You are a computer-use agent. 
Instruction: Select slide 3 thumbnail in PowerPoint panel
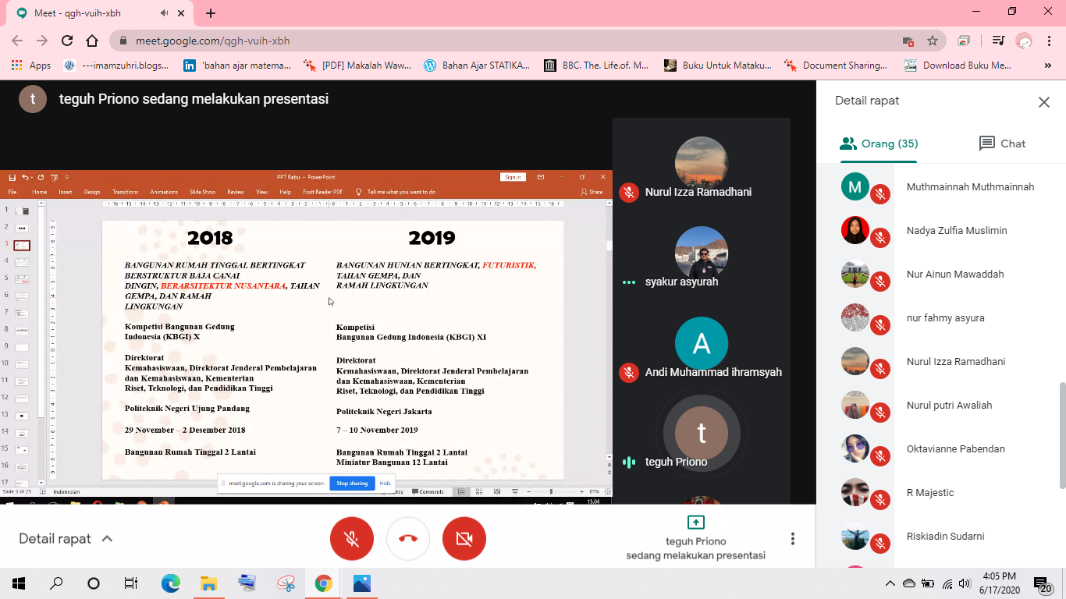point(22,245)
